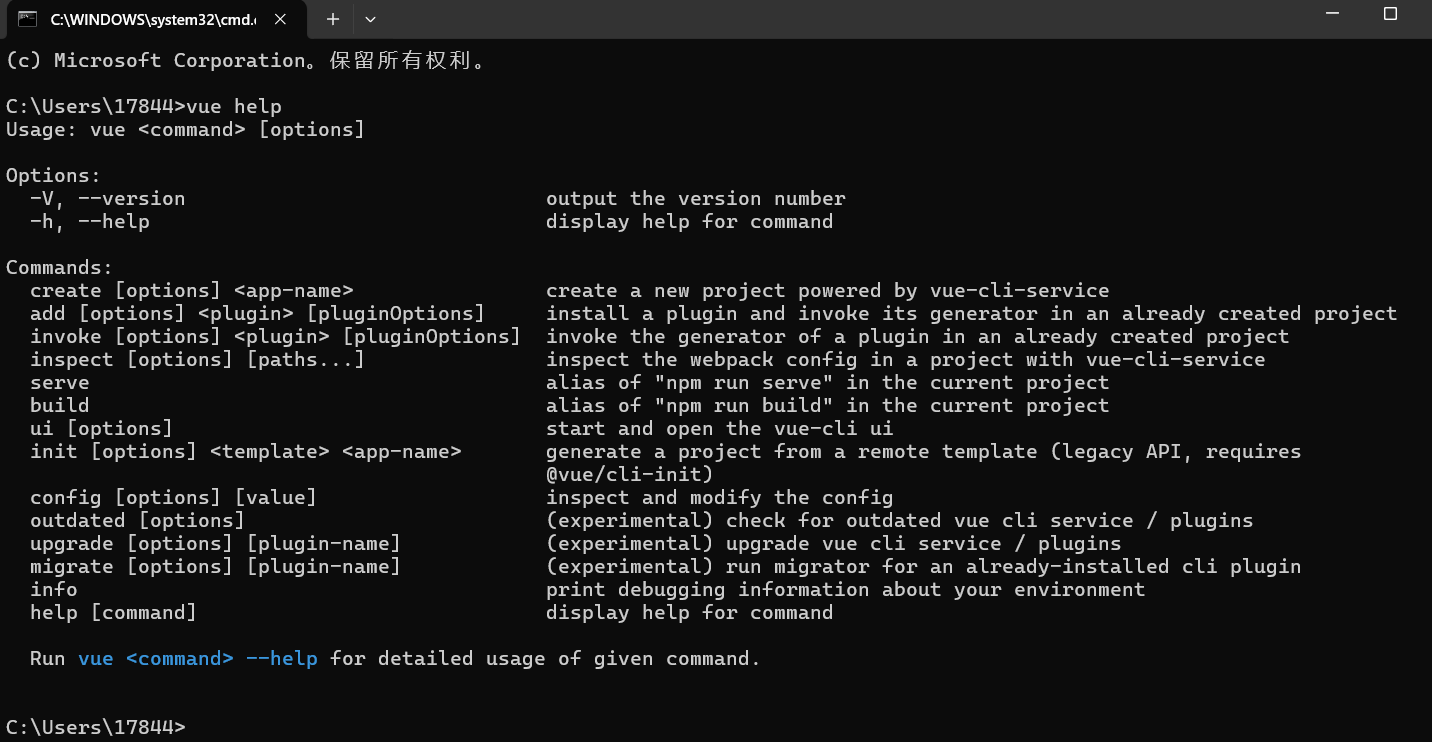This screenshot has height=742, width=1432.
Task: Click the highlighted blue vue text
Action: coord(95,658)
